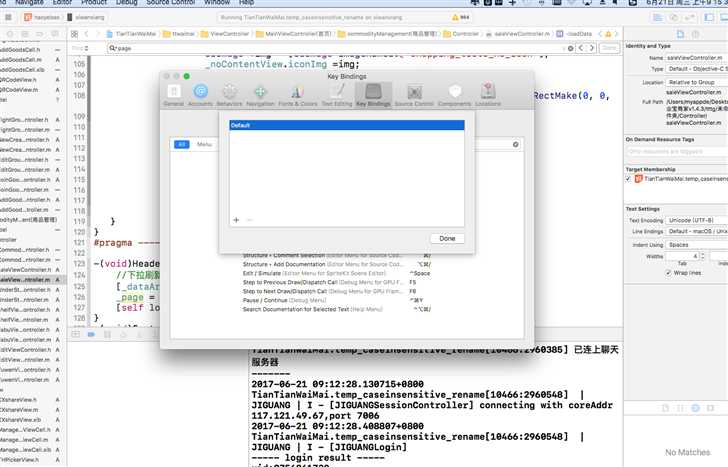Select Step to Next Draw/Dispatch Call row
Image resolution: width=728 pixels, height=467 pixels.
point(337,291)
